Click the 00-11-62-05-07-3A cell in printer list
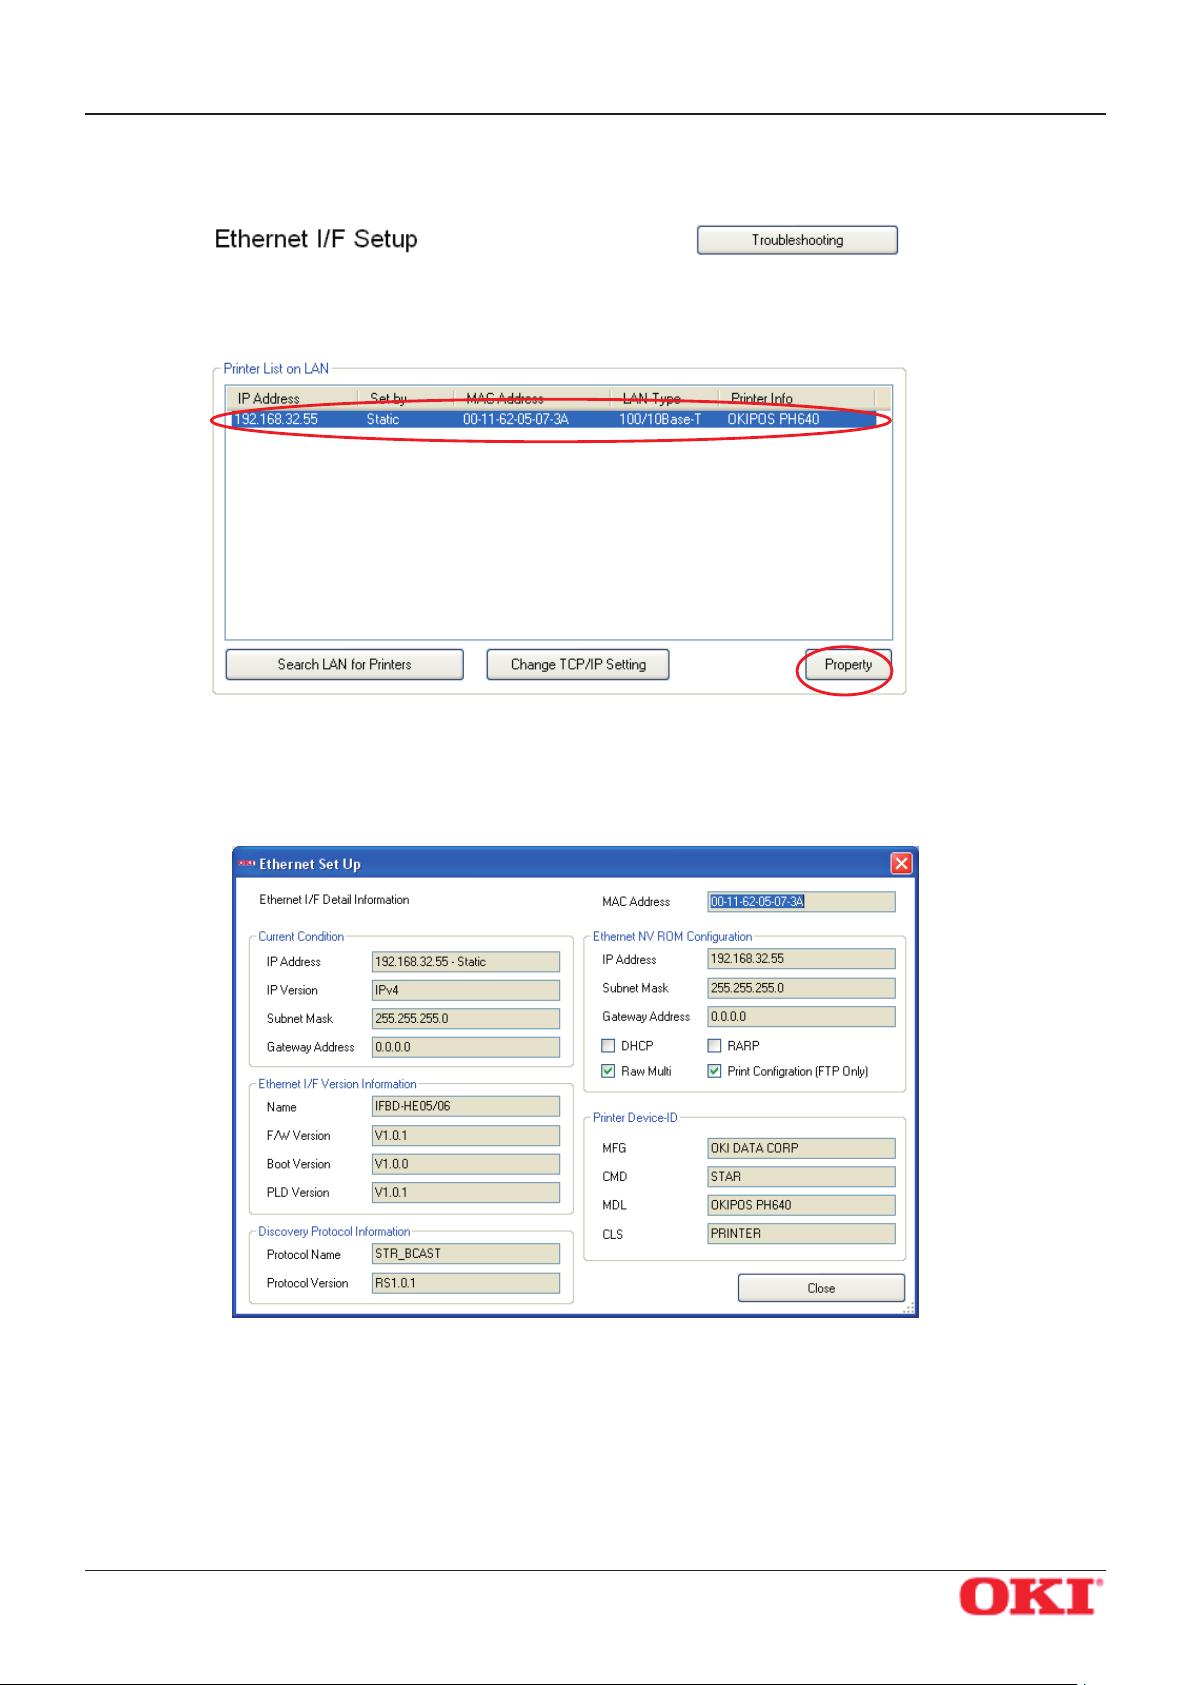Screen dimensions: 1192x1685 coord(516,419)
